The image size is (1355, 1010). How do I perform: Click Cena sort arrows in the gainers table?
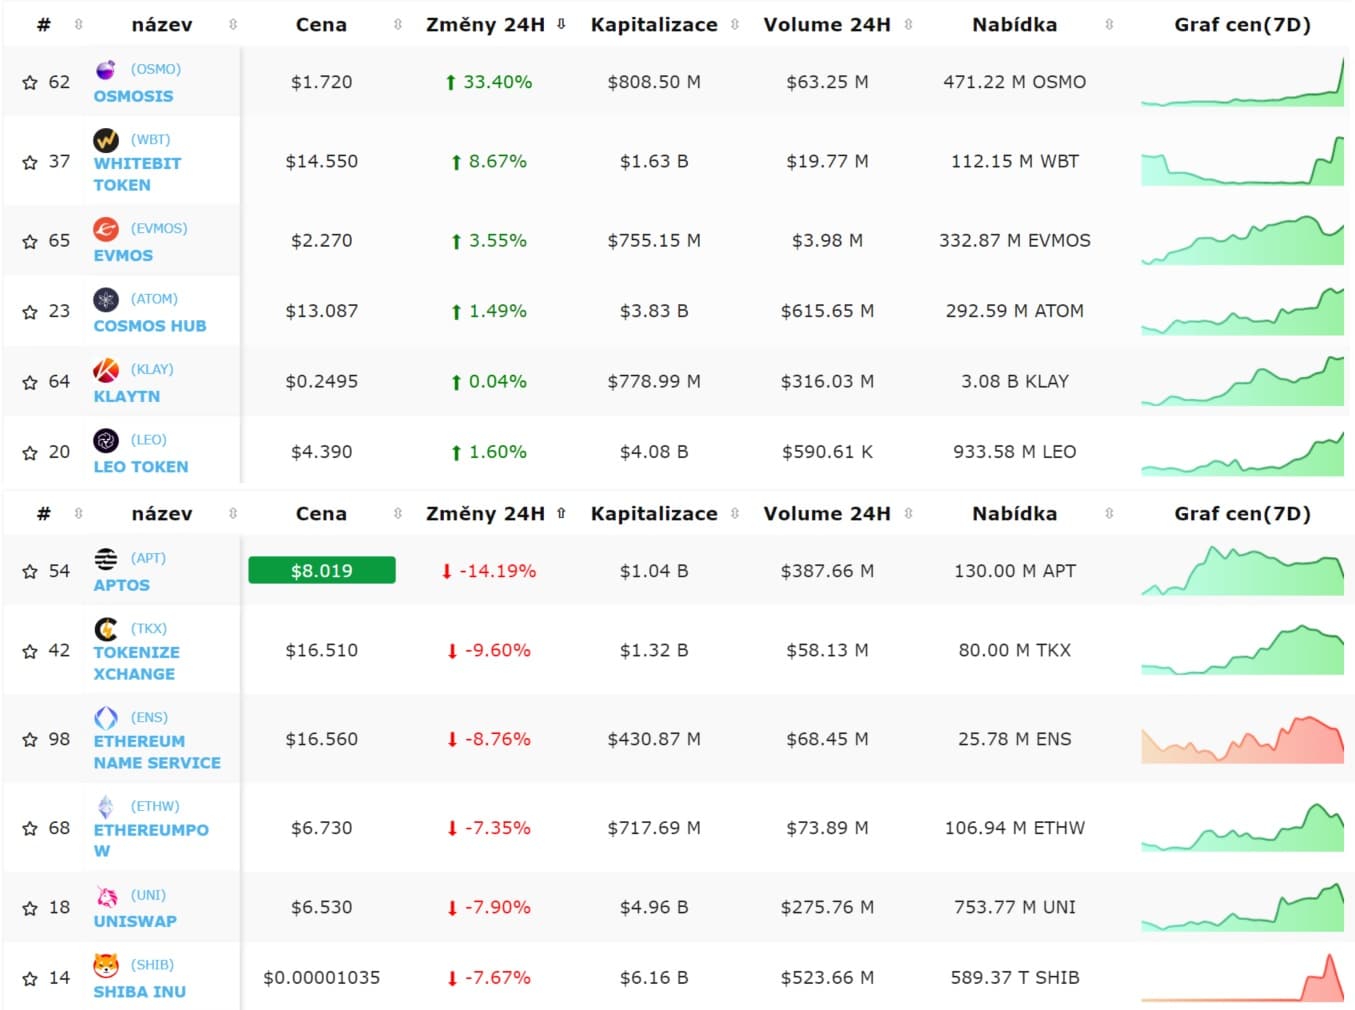point(398,25)
